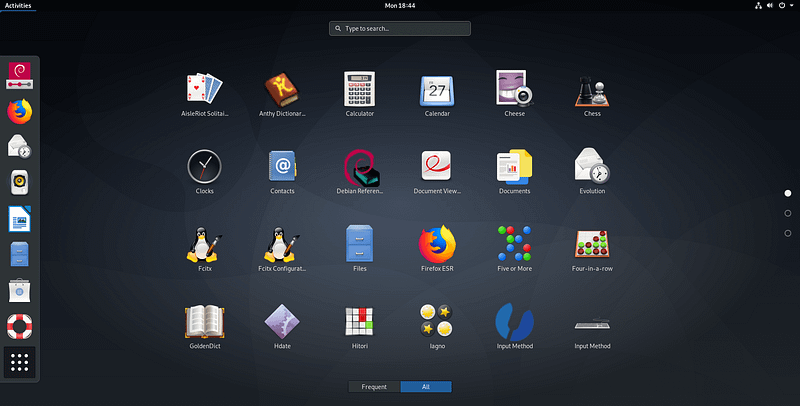This screenshot has height=406, width=800.
Task: Click the network icon in the top bar
Action: pyautogui.click(x=758, y=6)
